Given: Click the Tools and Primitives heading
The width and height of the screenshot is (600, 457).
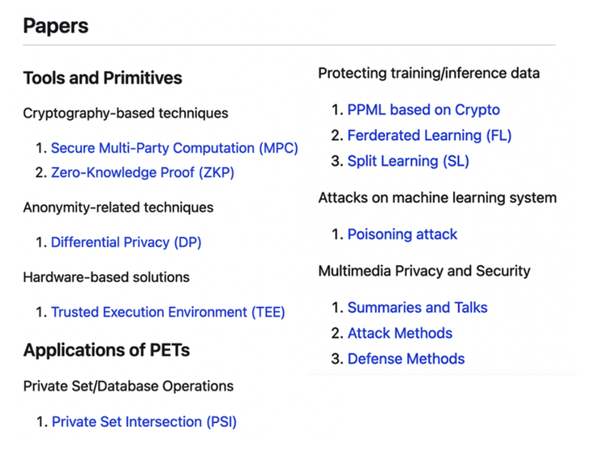Looking at the screenshot, I should click(x=102, y=77).
